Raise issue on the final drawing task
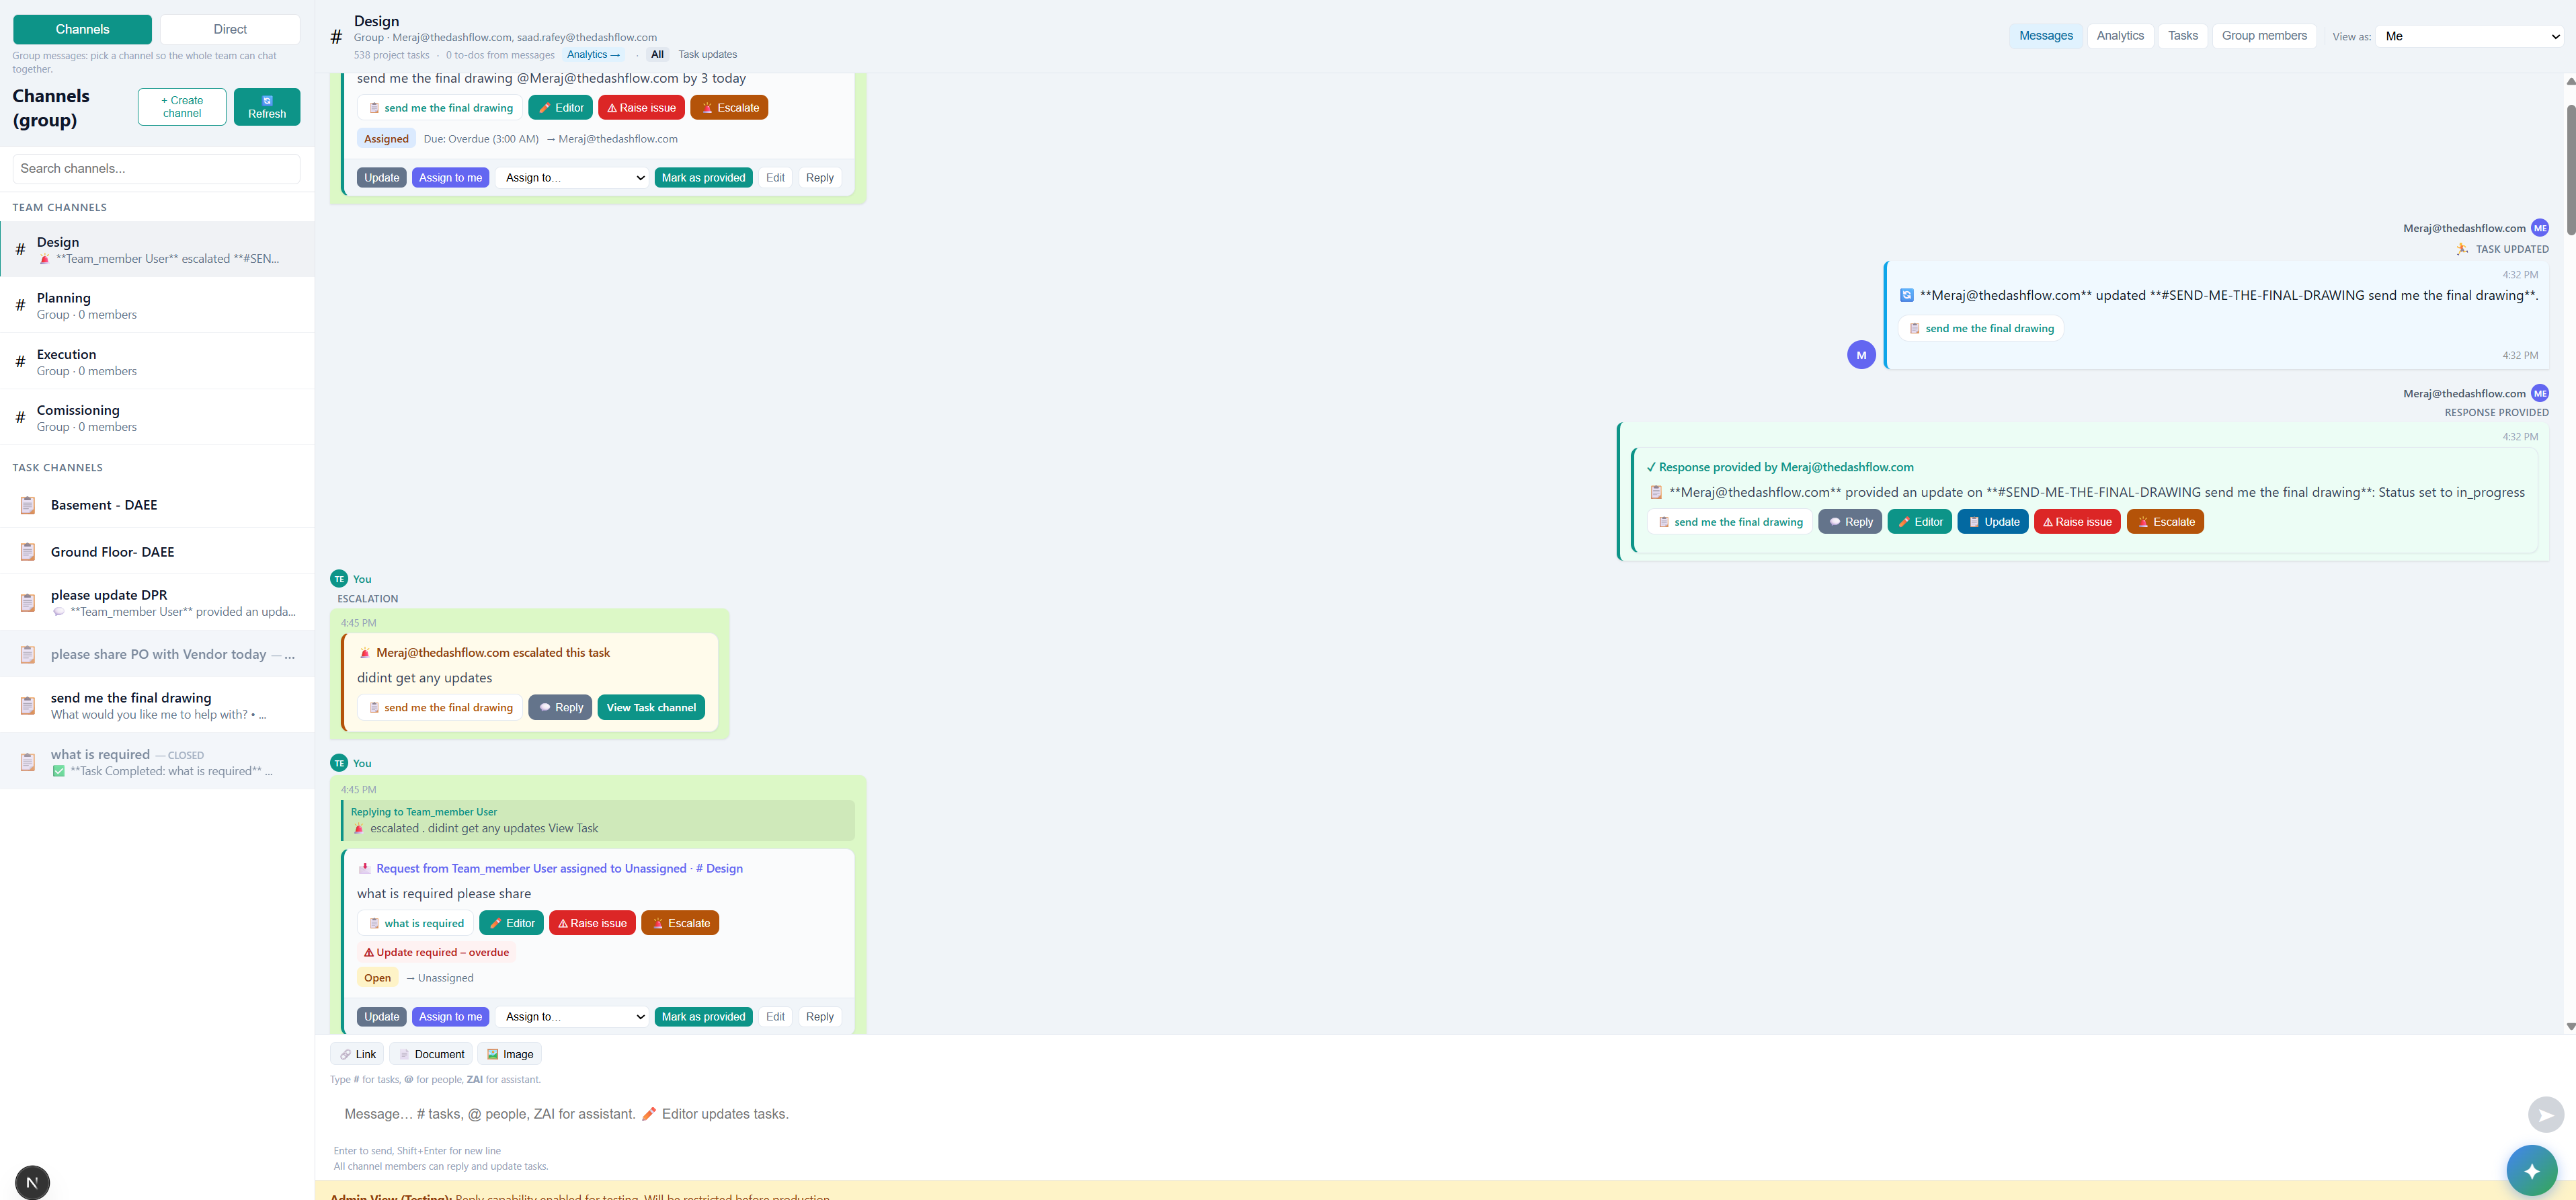2576x1200 pixels. tap(641, 107)
